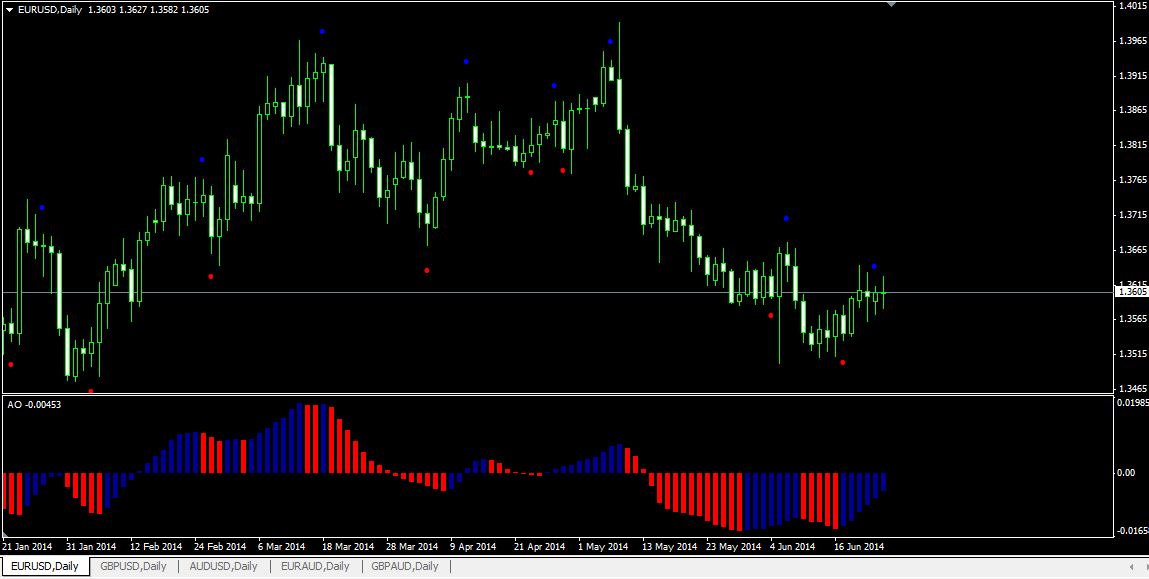Click the current price label 1.3605

click(1131, 292)
